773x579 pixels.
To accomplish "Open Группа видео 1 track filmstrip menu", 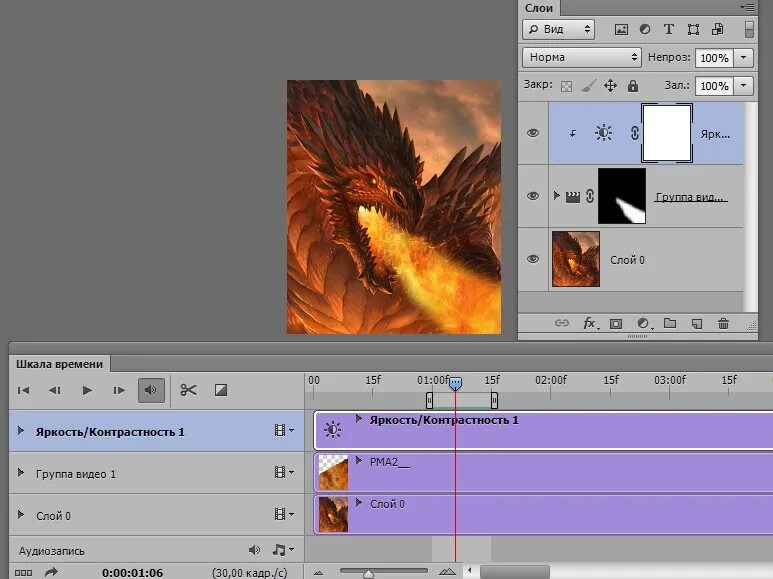I will 283,472.
